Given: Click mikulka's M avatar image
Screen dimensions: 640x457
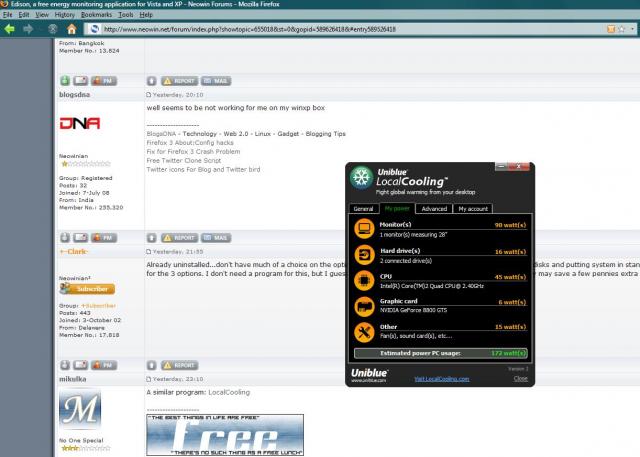Looking at the screenshot, I should tap(80, 409).
